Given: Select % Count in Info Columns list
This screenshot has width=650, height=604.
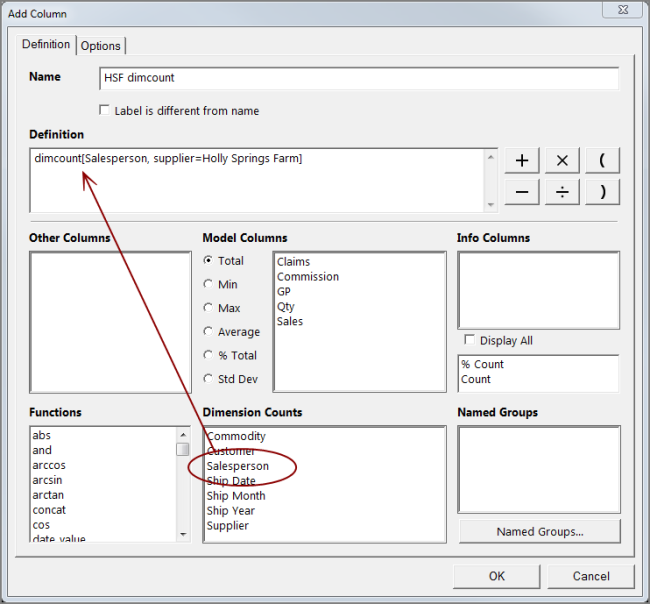Looking at the screenshot, I should [x=483, y=364].
